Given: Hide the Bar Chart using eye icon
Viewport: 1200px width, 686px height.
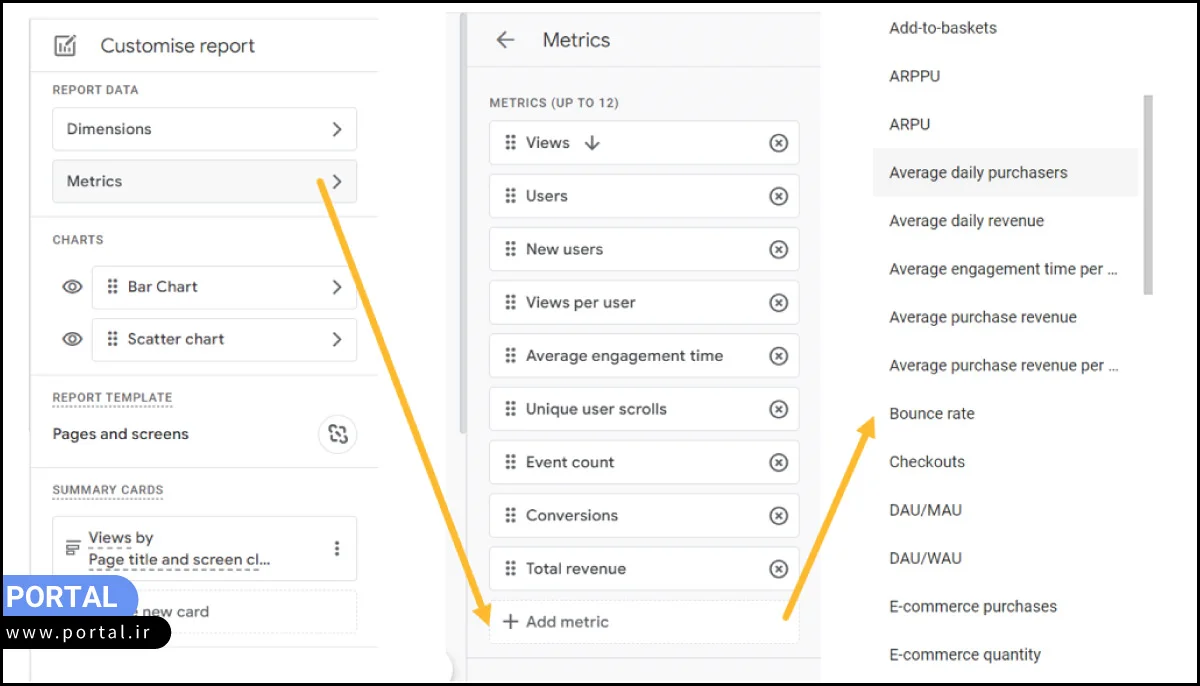Looking at the screenshot, I should (72, 287).
